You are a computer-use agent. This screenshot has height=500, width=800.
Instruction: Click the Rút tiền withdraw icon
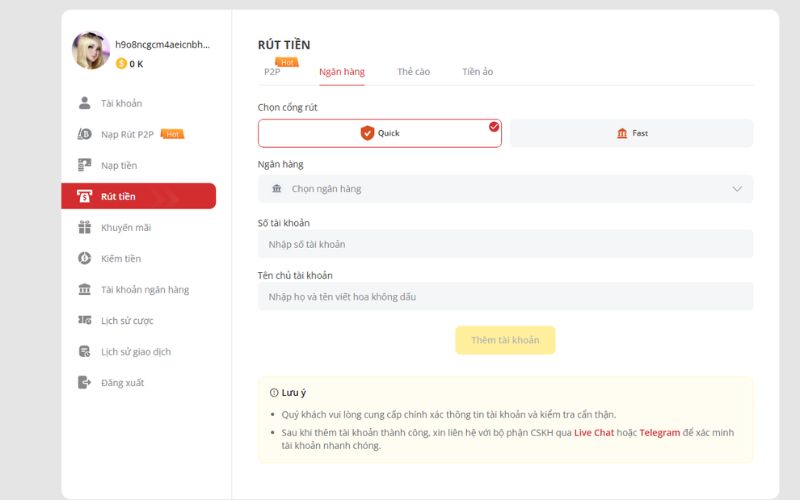pos(84,196)
